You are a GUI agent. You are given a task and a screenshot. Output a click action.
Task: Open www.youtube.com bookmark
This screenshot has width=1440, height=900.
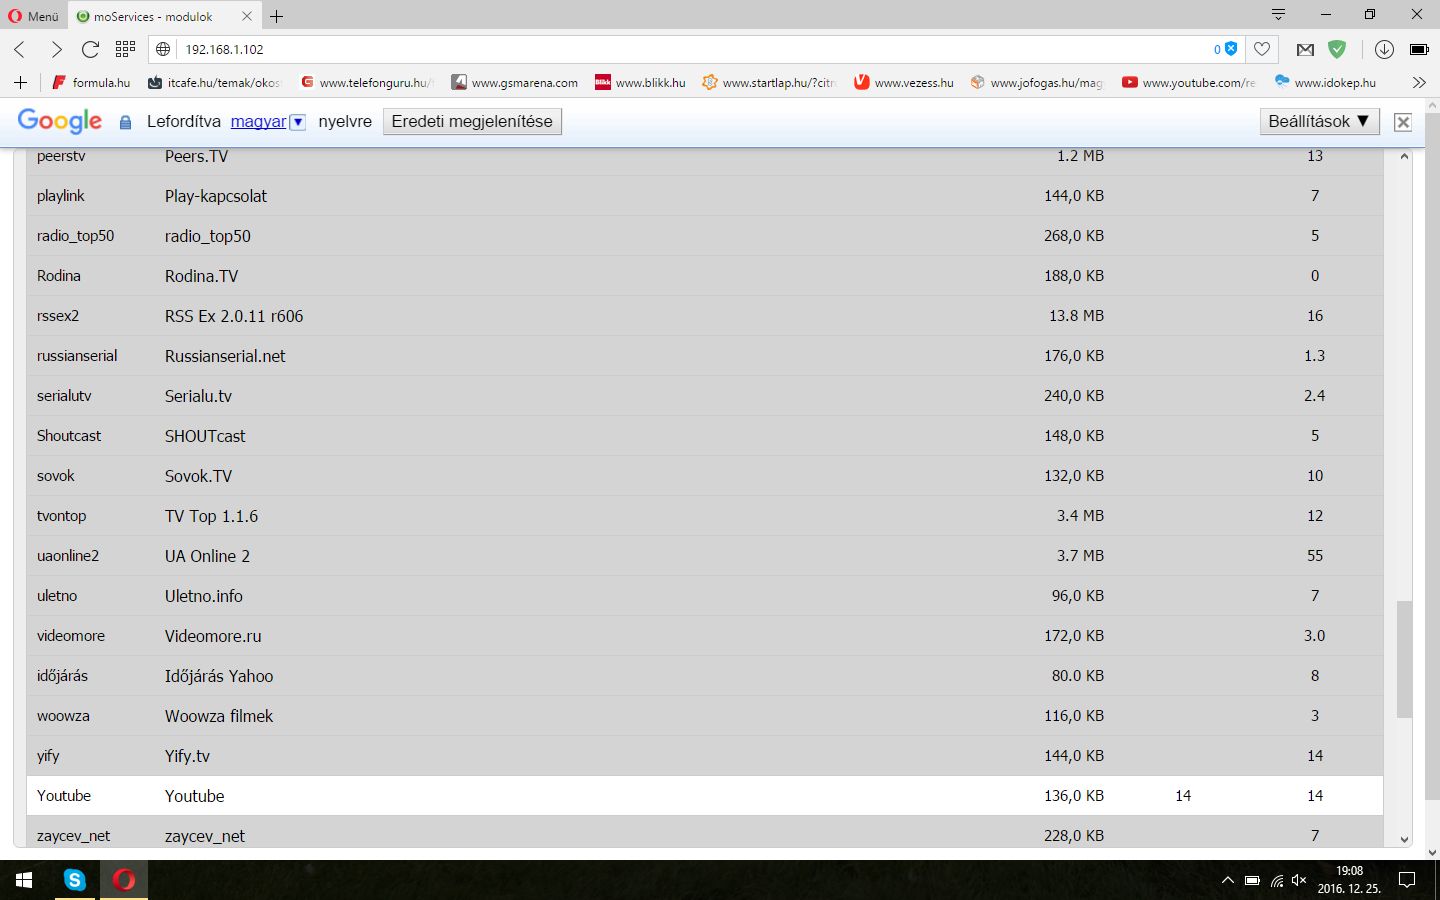coord(1188,82)
